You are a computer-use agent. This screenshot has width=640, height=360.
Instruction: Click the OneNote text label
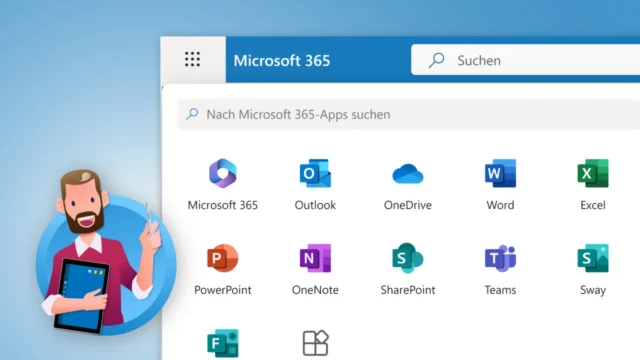coord(315,290)
